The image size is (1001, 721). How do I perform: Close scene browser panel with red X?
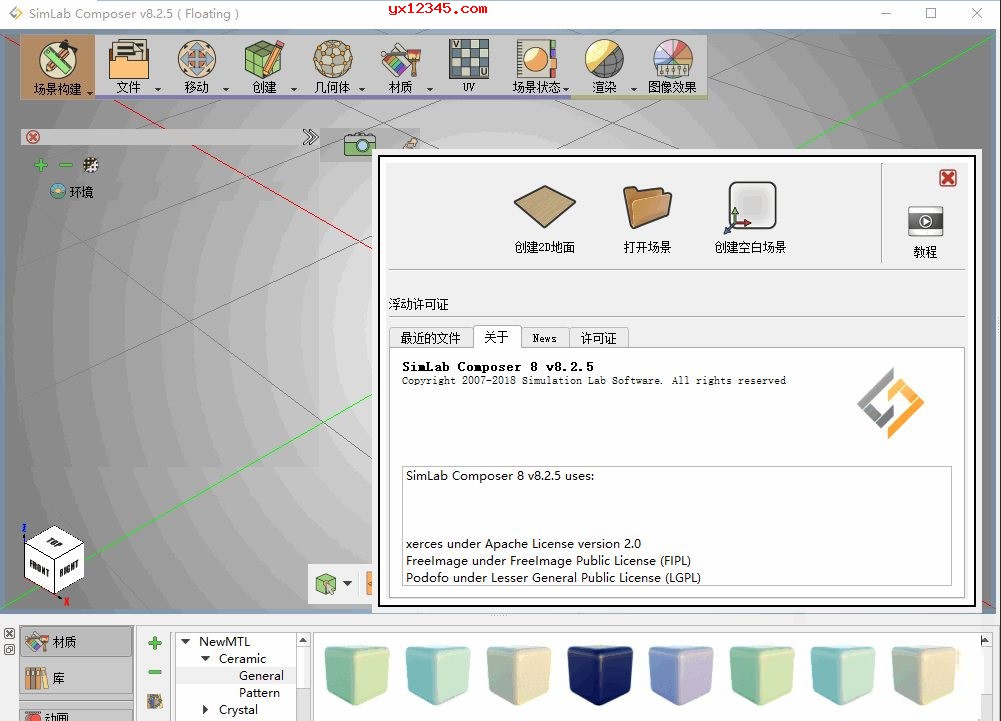33,137
